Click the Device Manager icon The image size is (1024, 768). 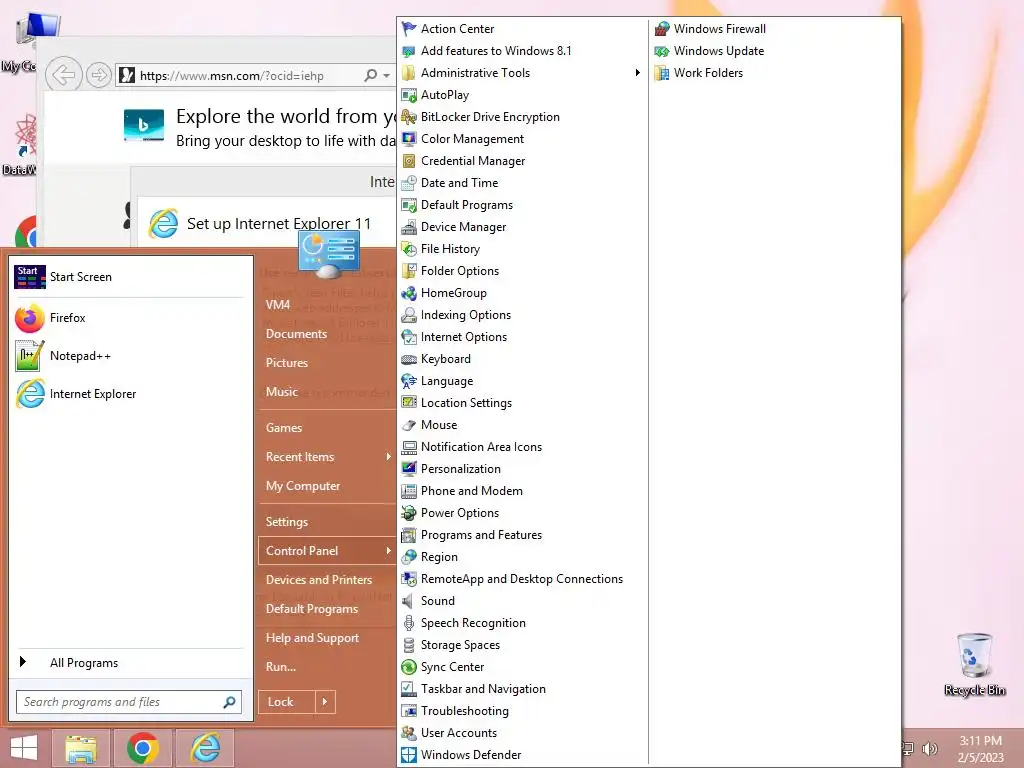tap(409, 227)
